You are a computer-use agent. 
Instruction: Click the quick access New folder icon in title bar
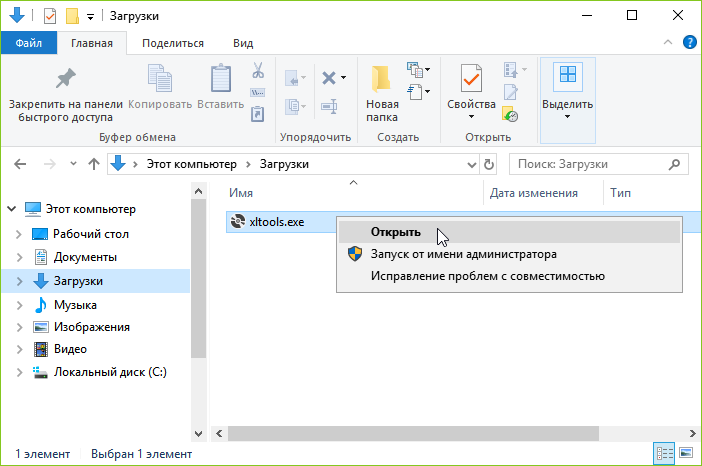(x=72, y=17)
